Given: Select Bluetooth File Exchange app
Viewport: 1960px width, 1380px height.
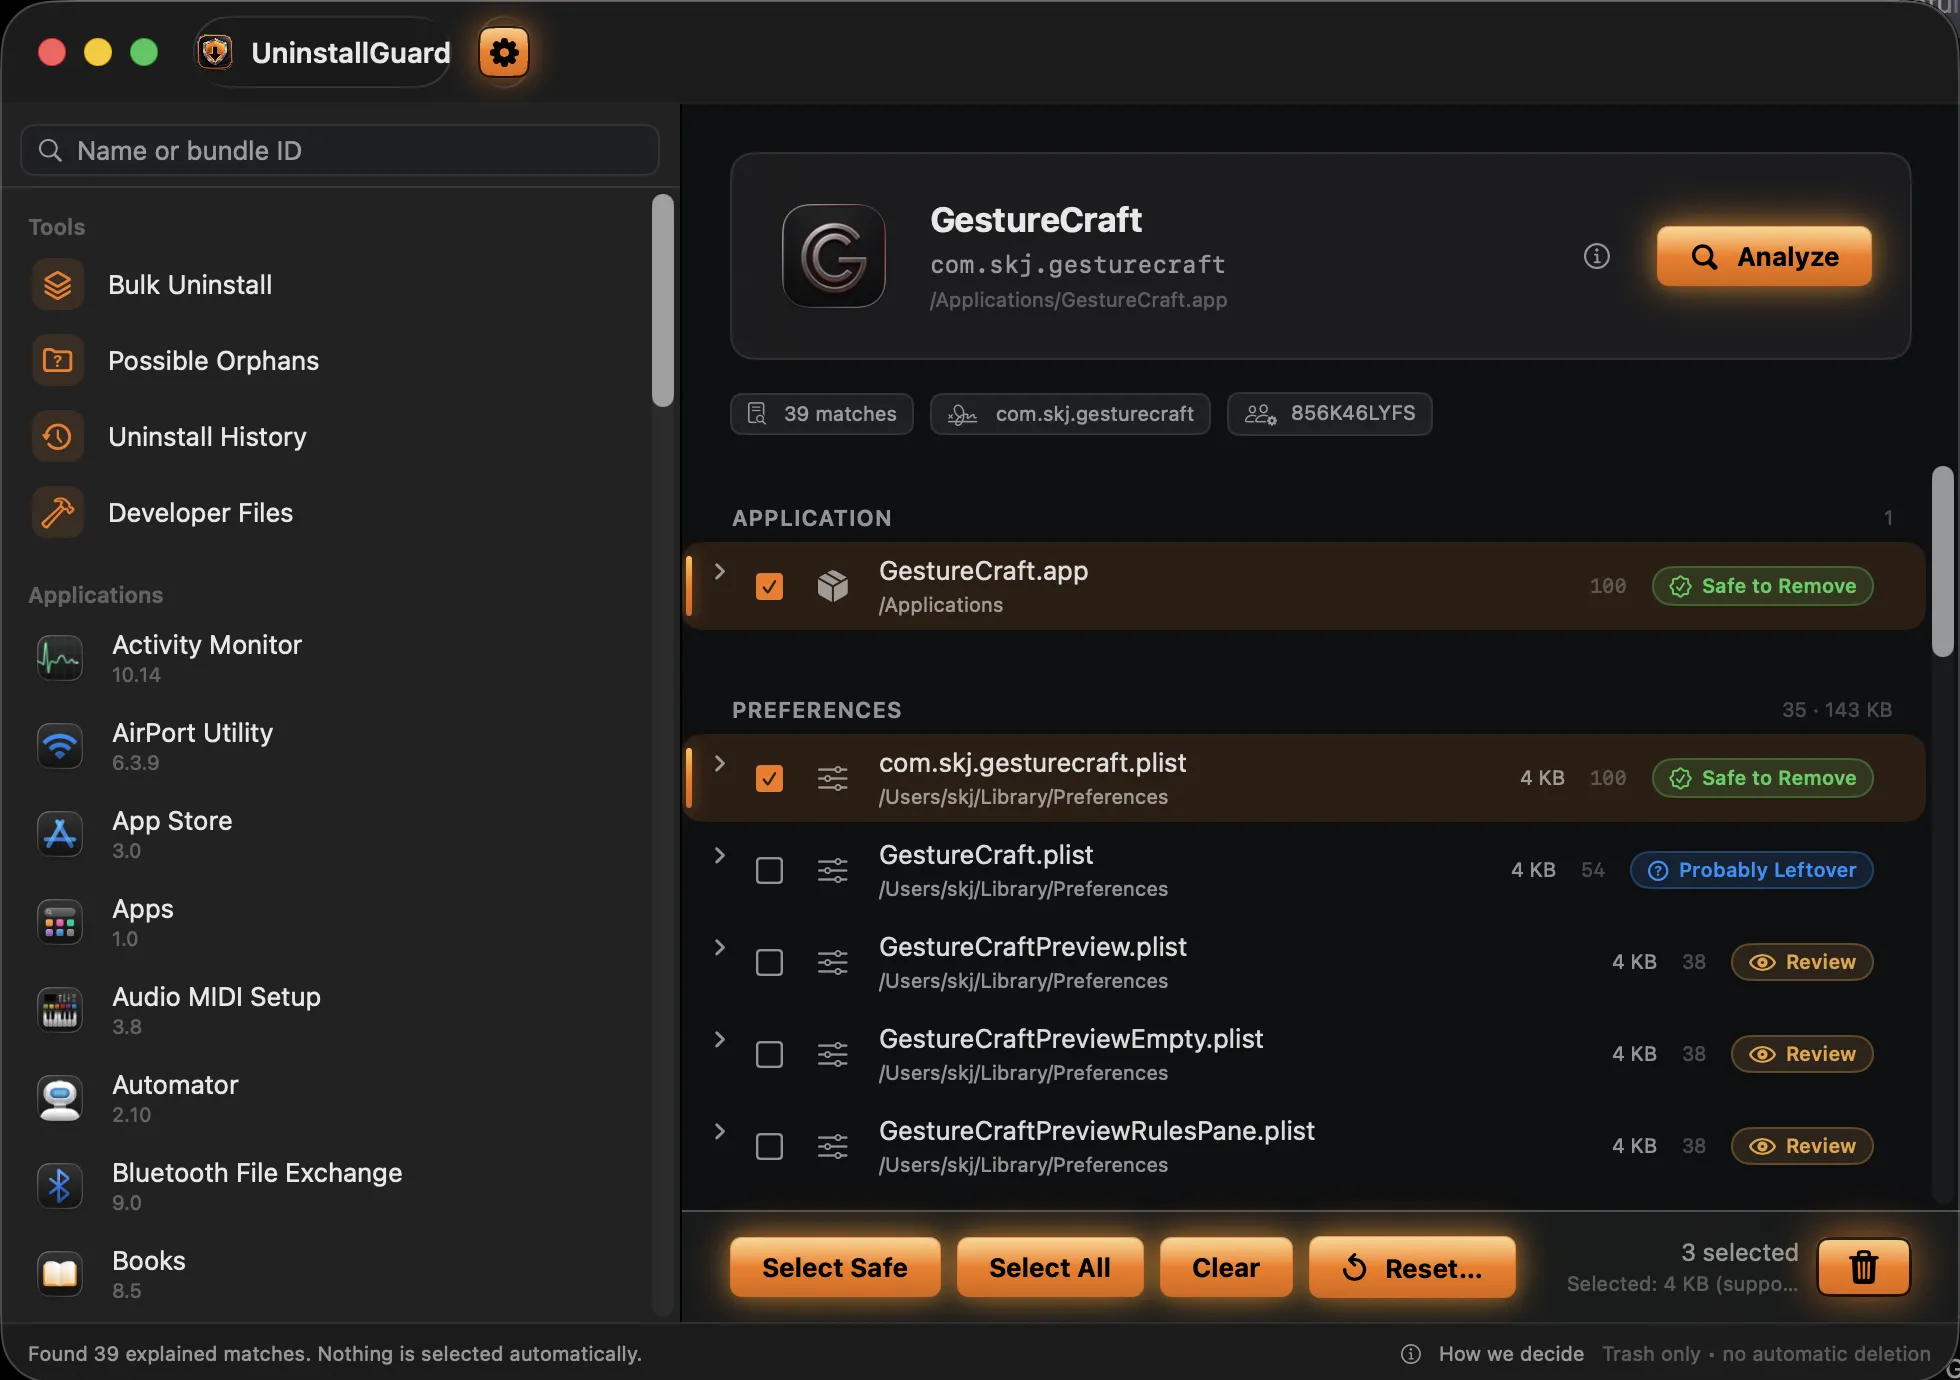Looking at the screenshot, I should pyautogui.click(x=340, y=1186).
